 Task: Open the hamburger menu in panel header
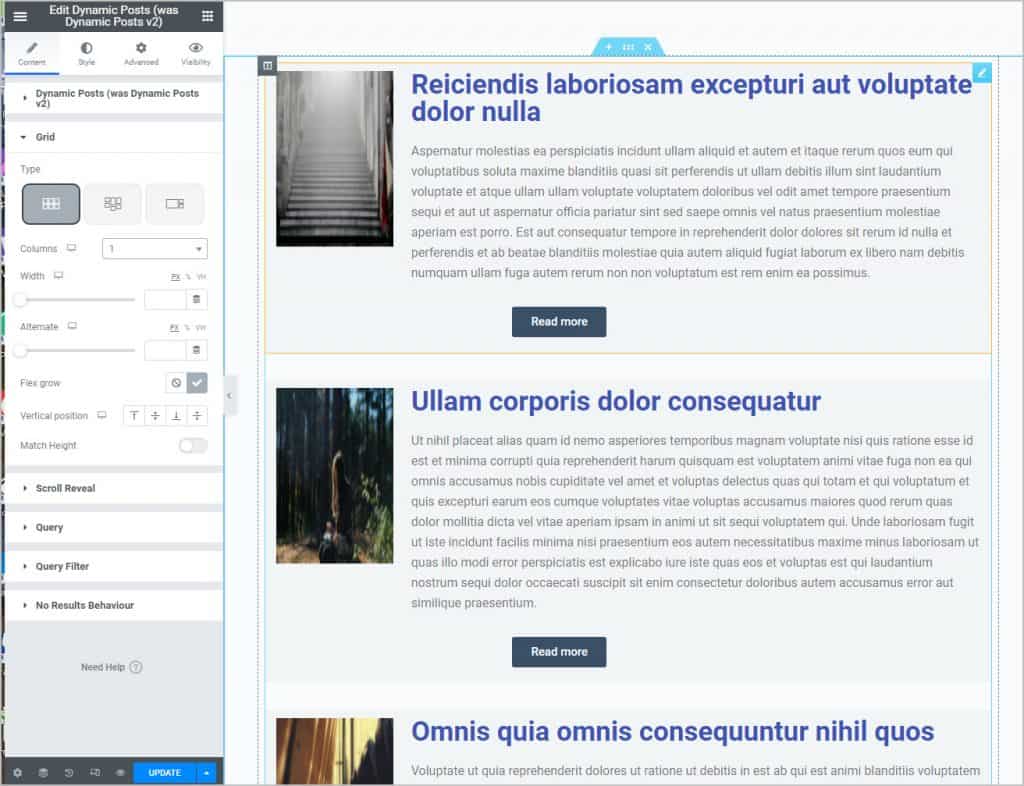point(20,16)
